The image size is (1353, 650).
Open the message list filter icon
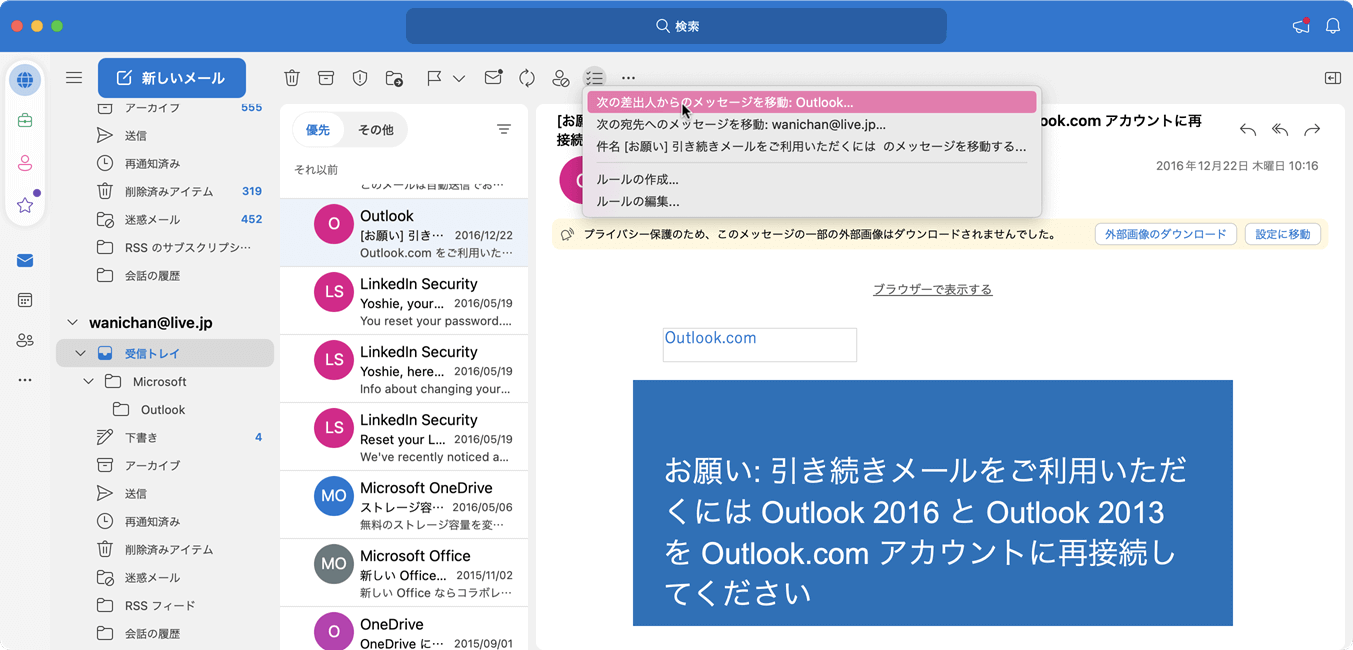click(x=504, y=130)
